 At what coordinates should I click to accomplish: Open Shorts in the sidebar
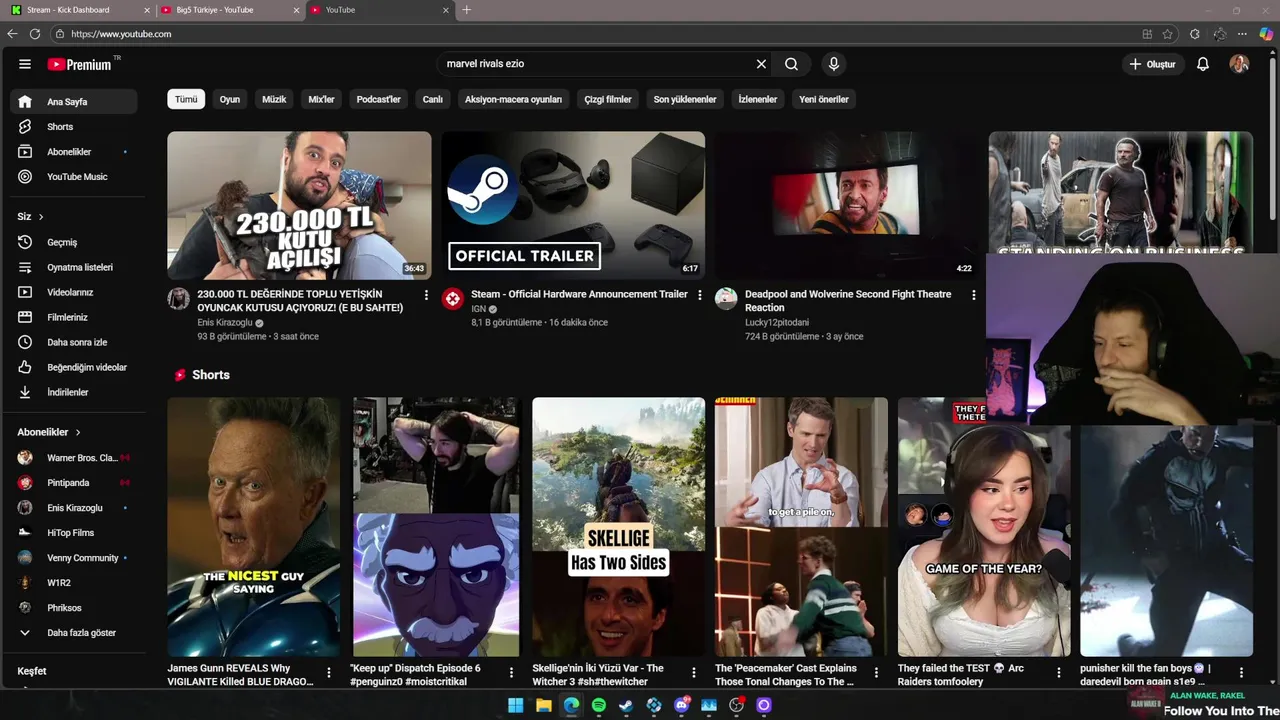(74, 127)
